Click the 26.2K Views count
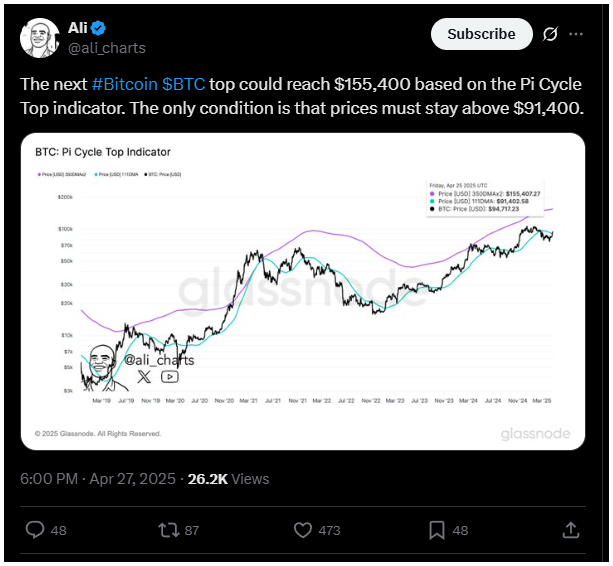 point(229,479)
